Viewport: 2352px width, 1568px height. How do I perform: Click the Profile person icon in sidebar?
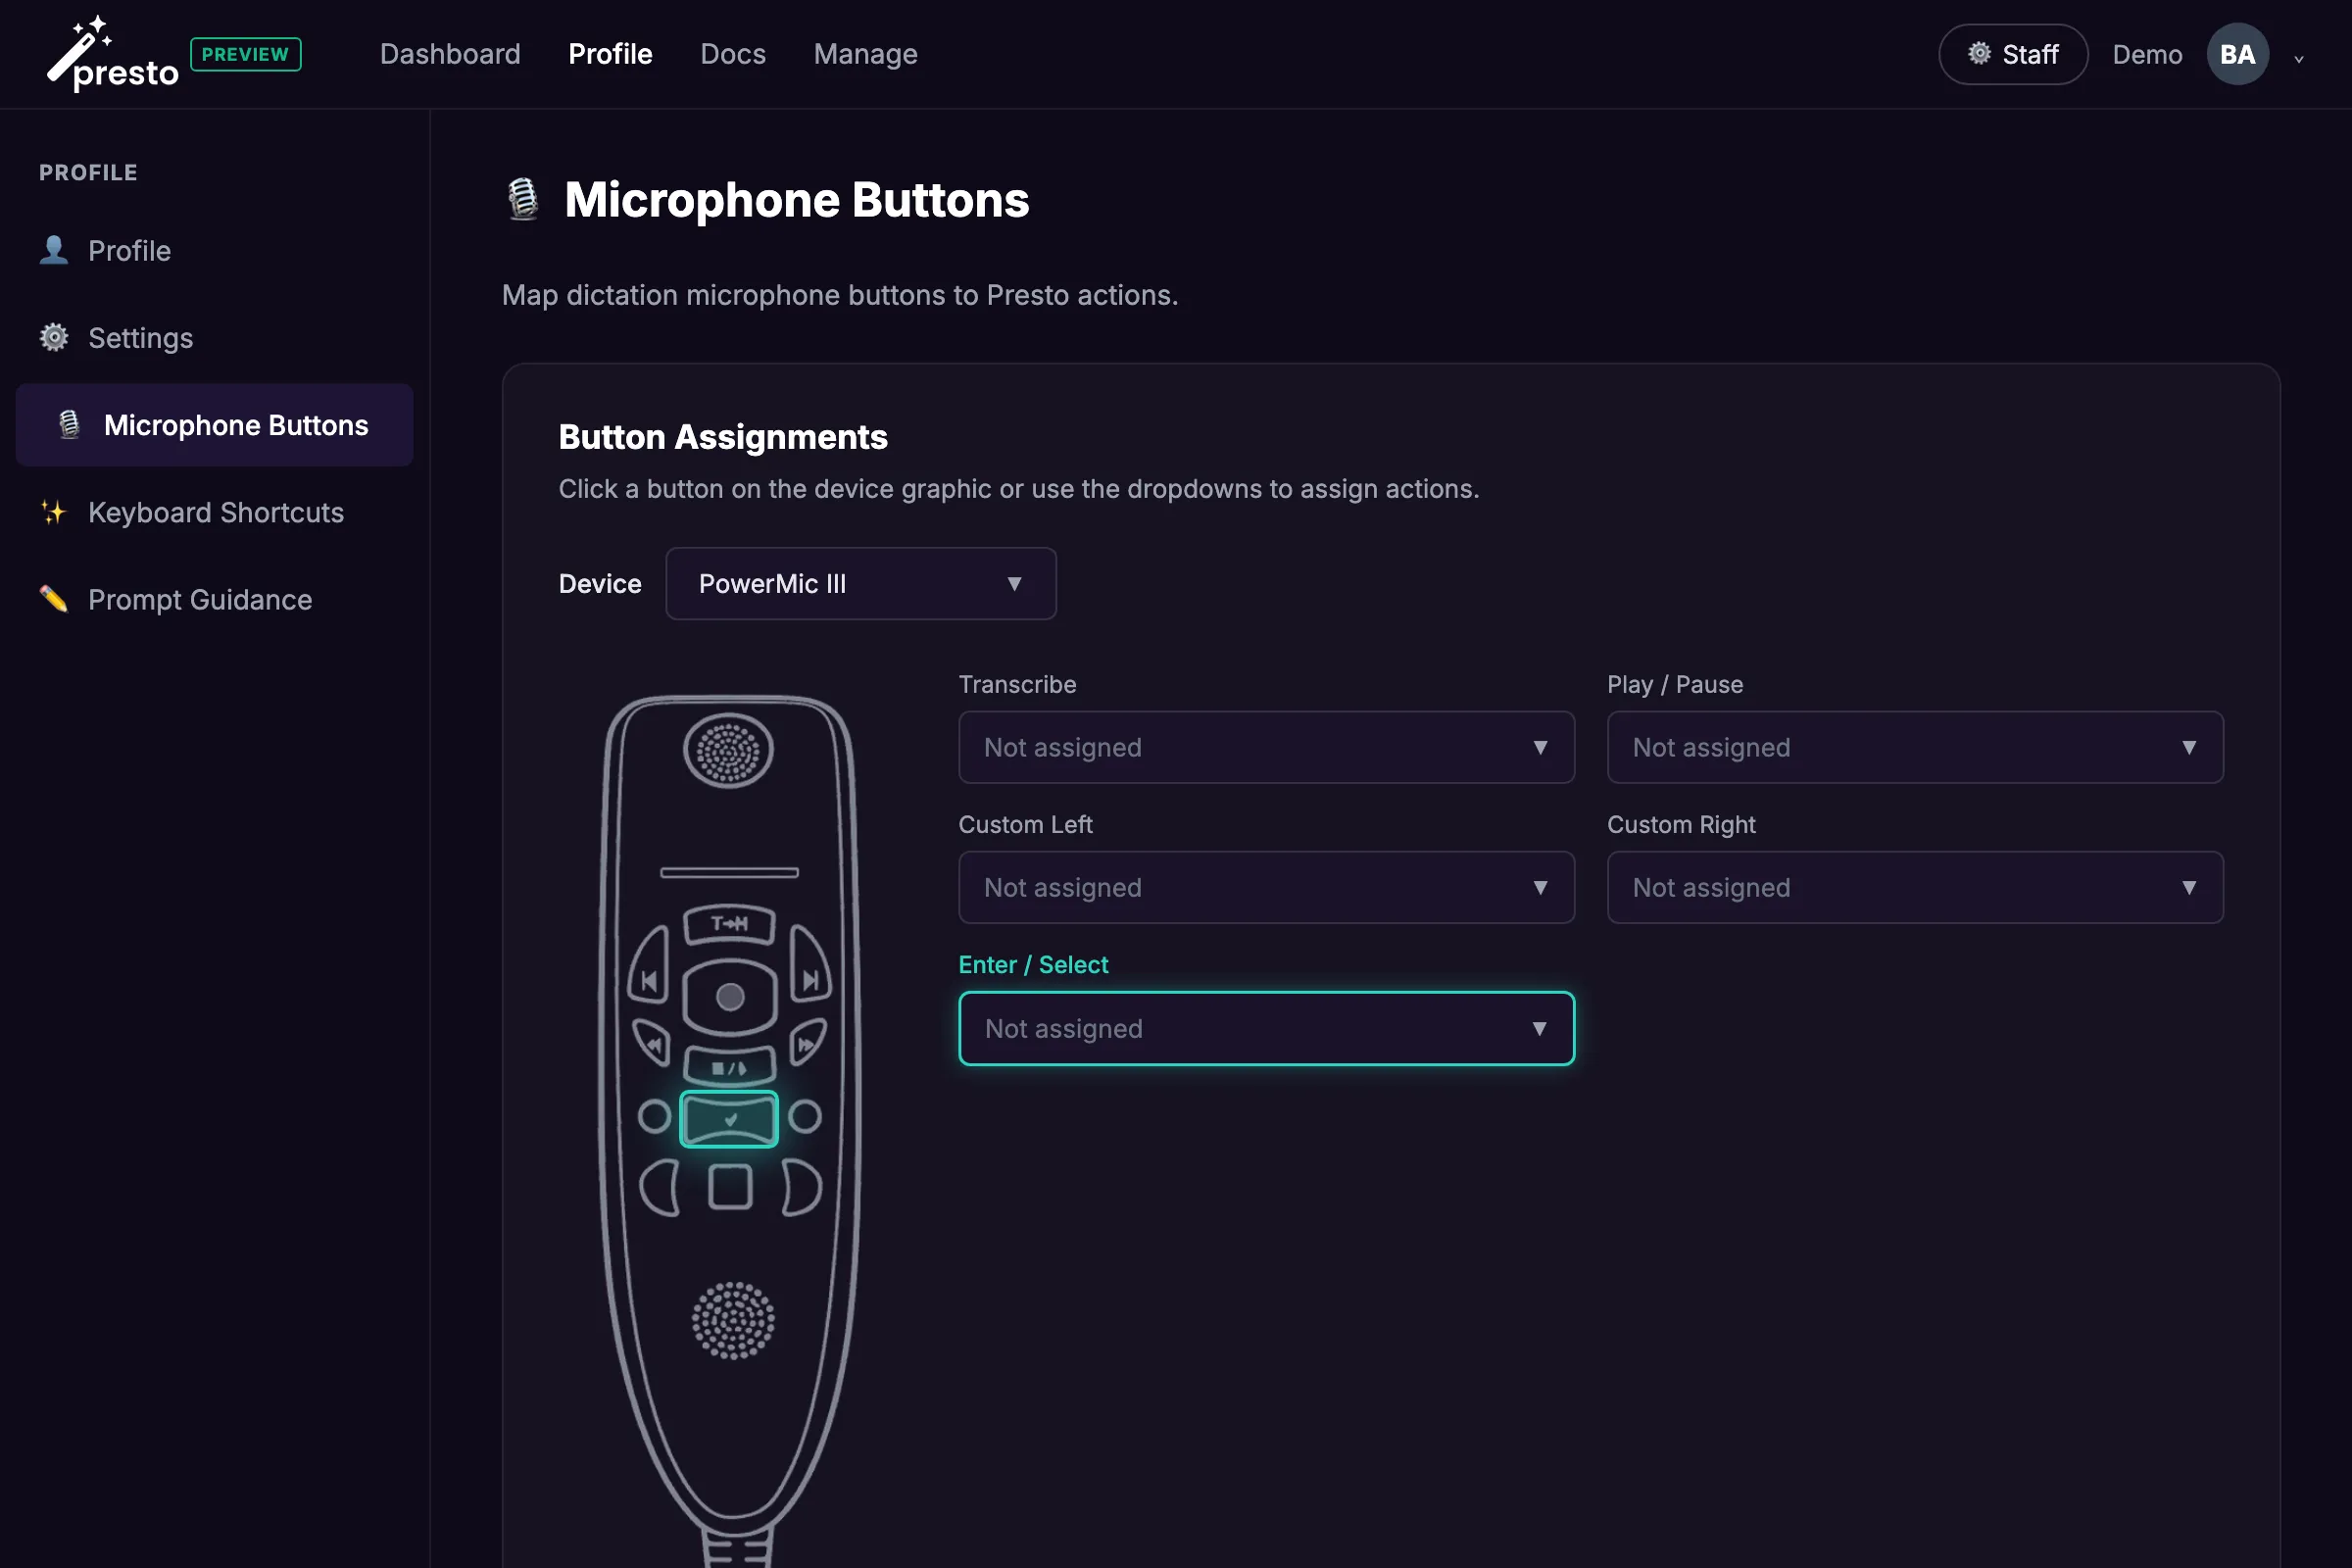54,250
